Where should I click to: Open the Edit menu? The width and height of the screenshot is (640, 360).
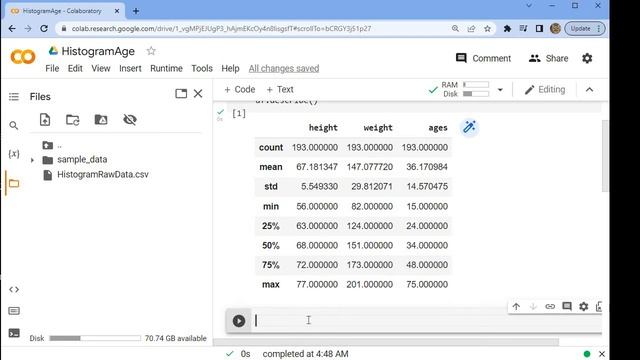coord(75,69)
